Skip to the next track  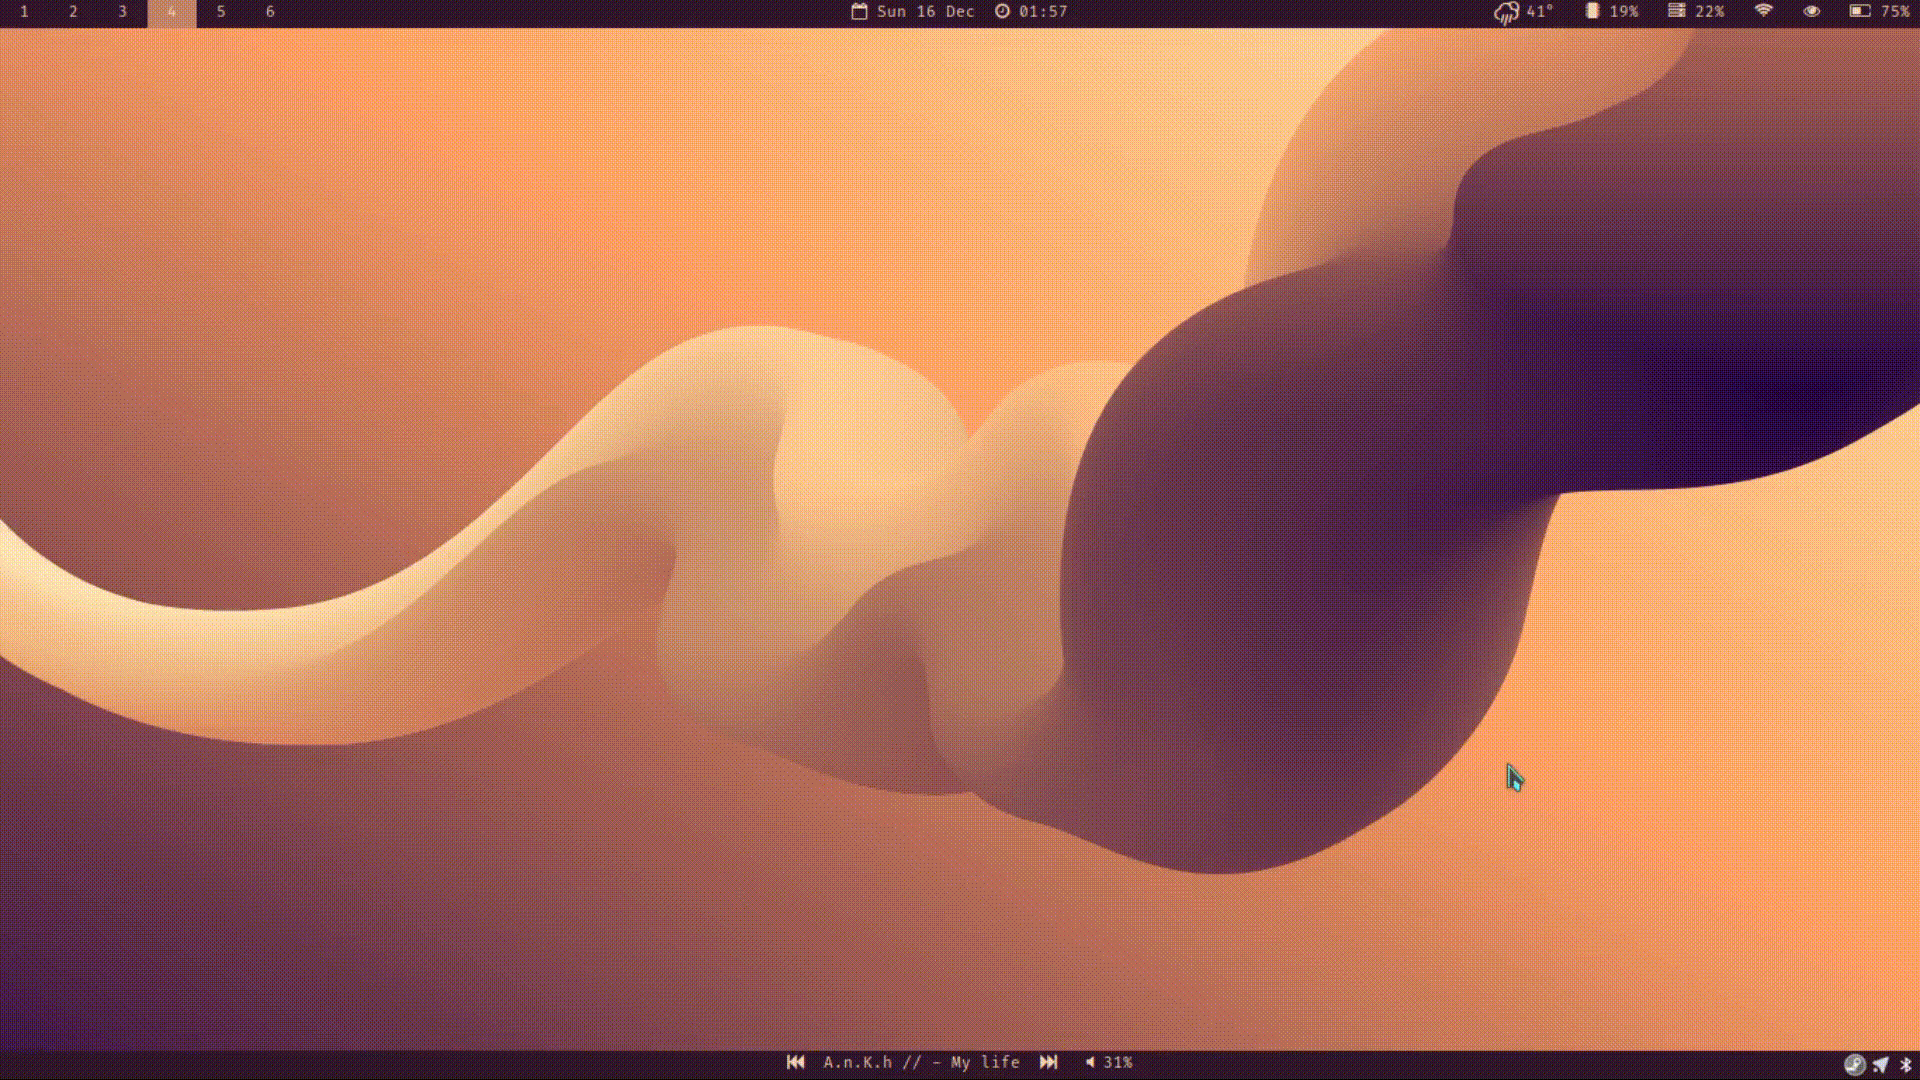pos(1048,1062)
